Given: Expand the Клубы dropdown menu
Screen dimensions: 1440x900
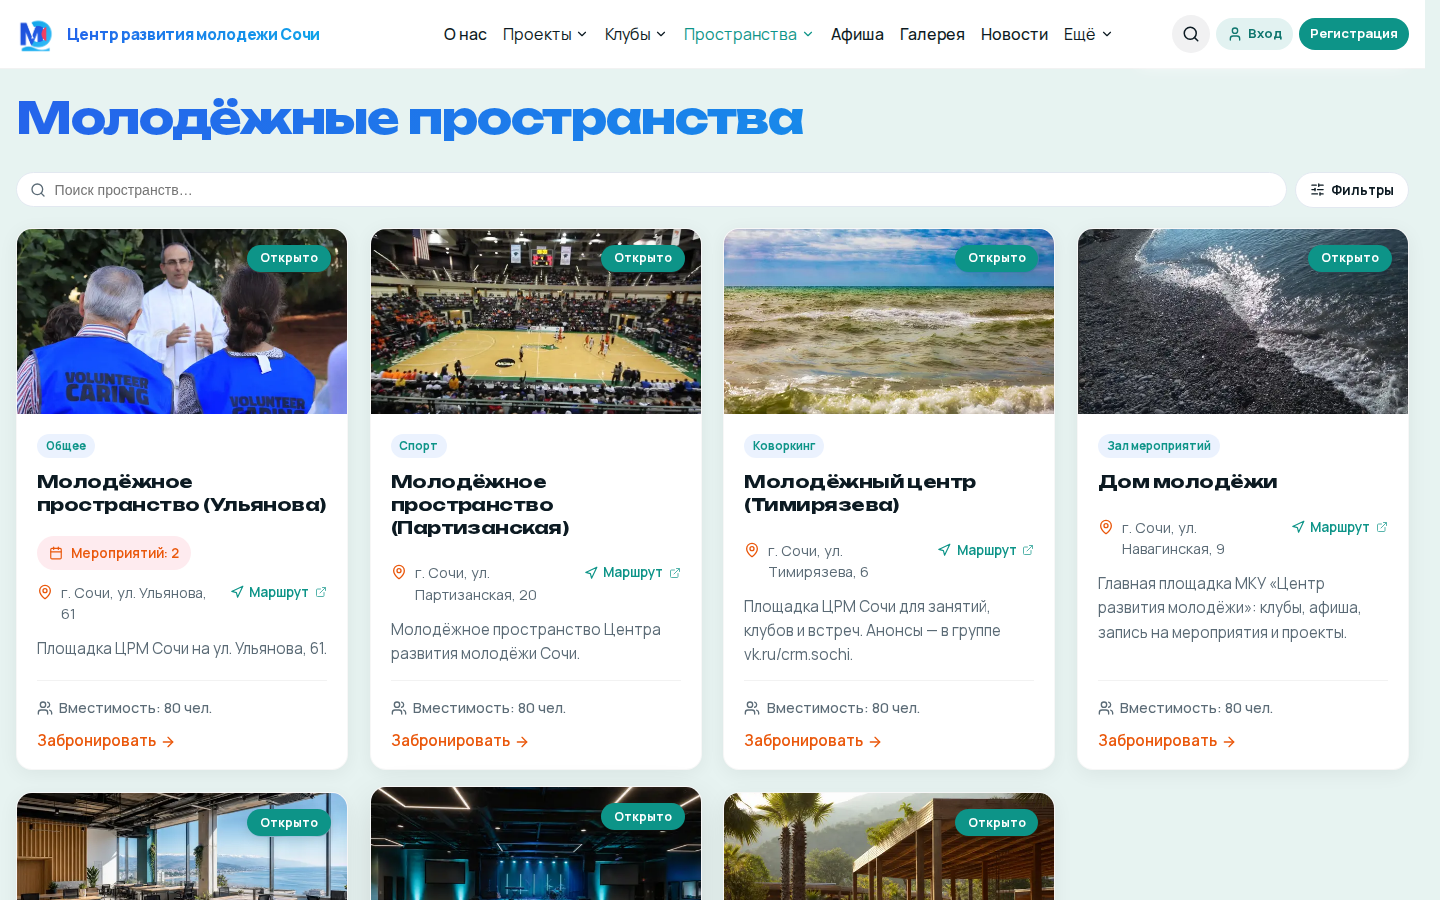Looking at the screenshot, I should [635, 34].
